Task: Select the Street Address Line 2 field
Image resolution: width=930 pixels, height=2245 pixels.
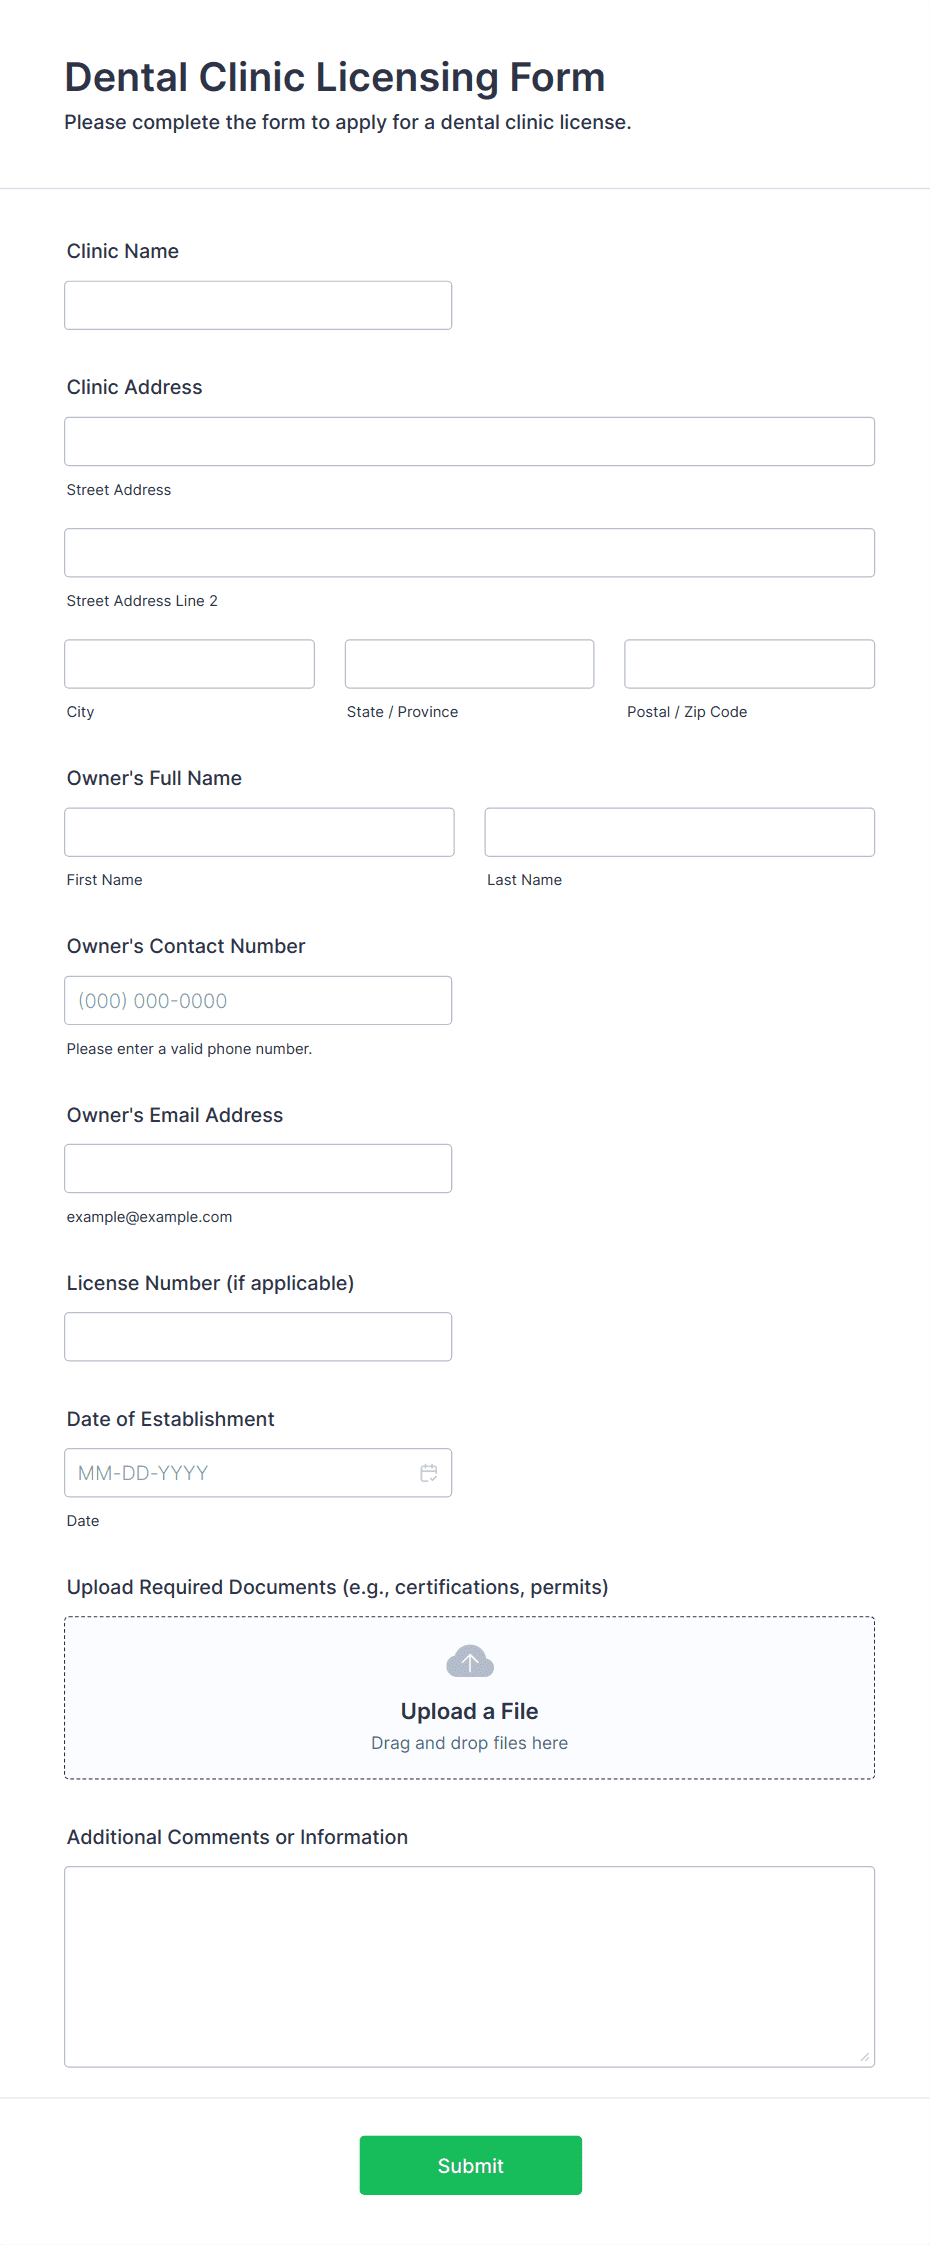Action: click(470, 552)
